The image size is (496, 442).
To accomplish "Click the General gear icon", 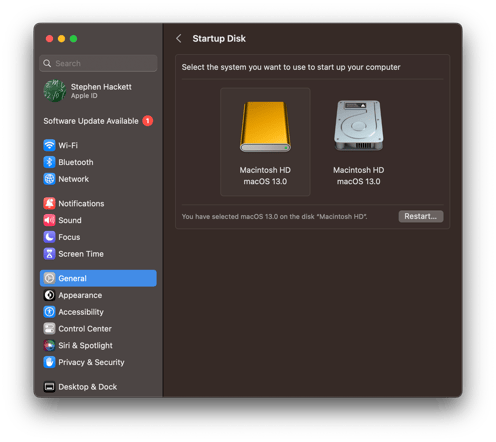I will coord(49,278).
